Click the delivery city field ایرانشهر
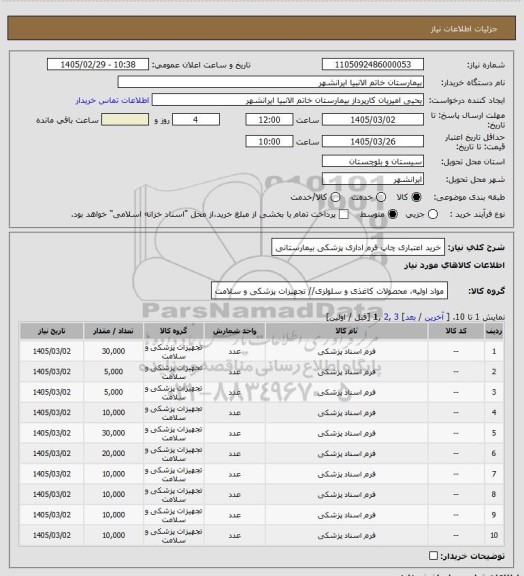The width and height of the screenshot is (524, 576). [373, 179]
